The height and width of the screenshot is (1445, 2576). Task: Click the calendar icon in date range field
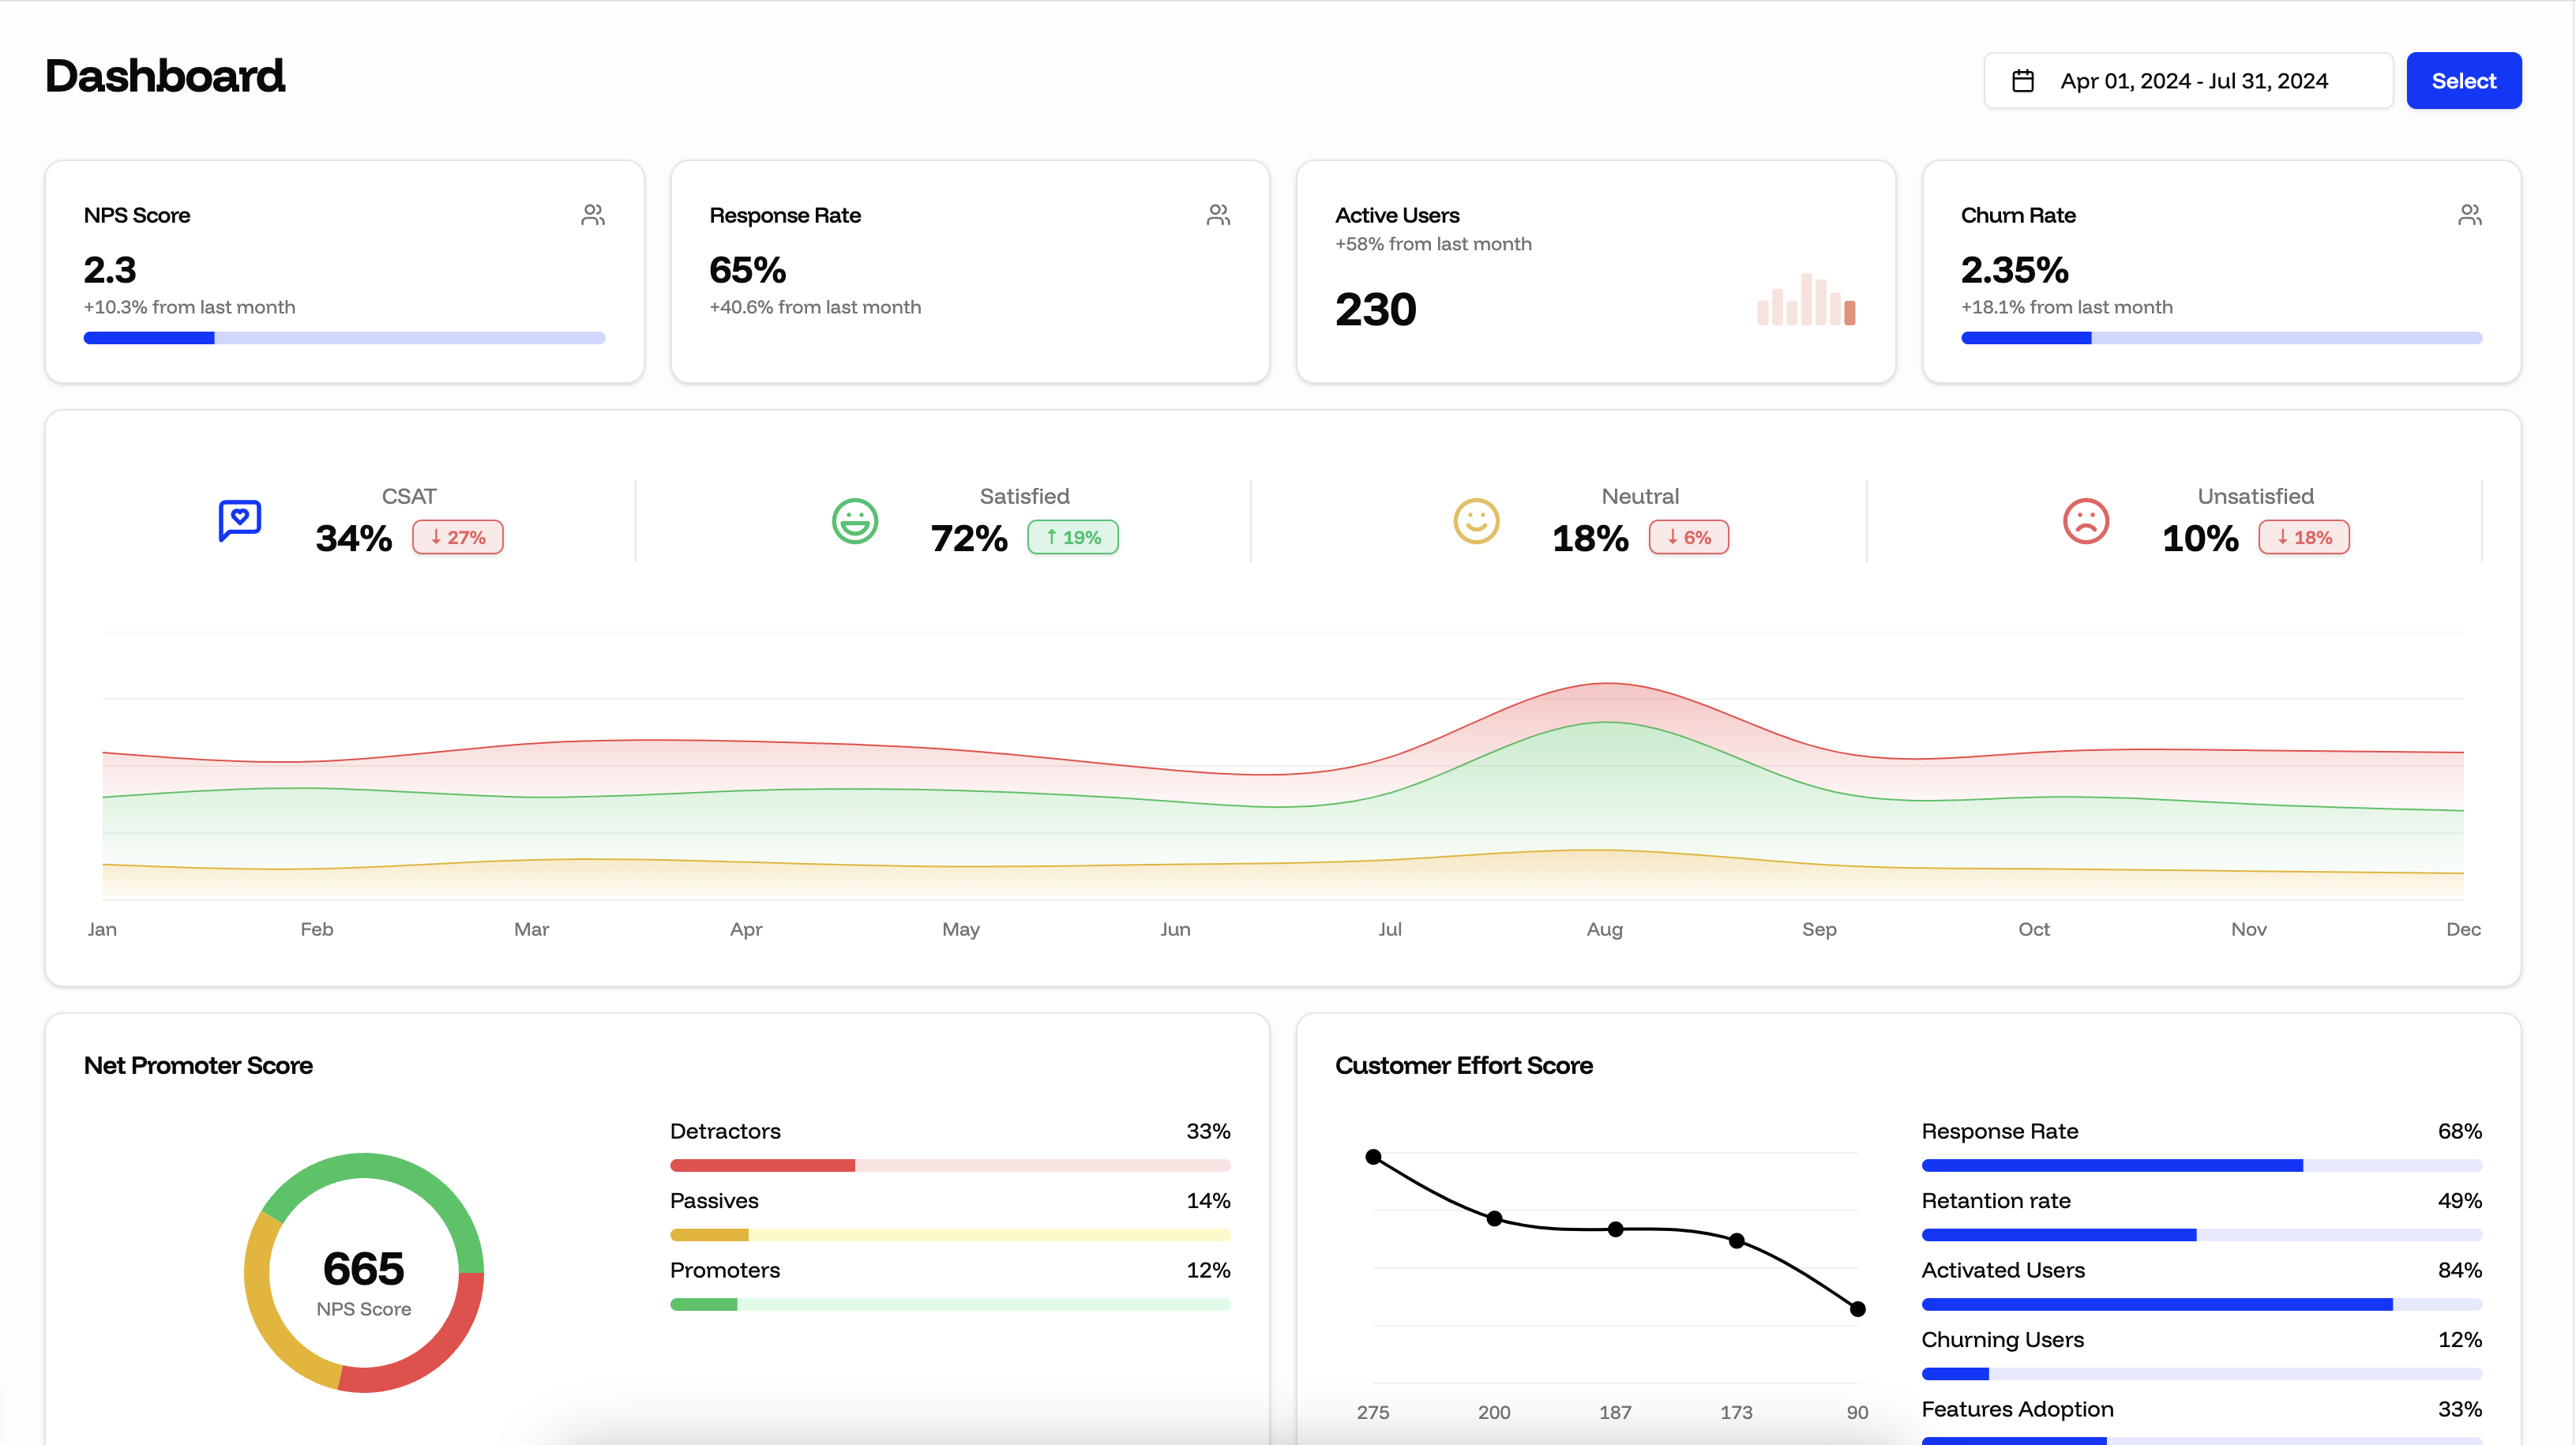coord(2022,81)
